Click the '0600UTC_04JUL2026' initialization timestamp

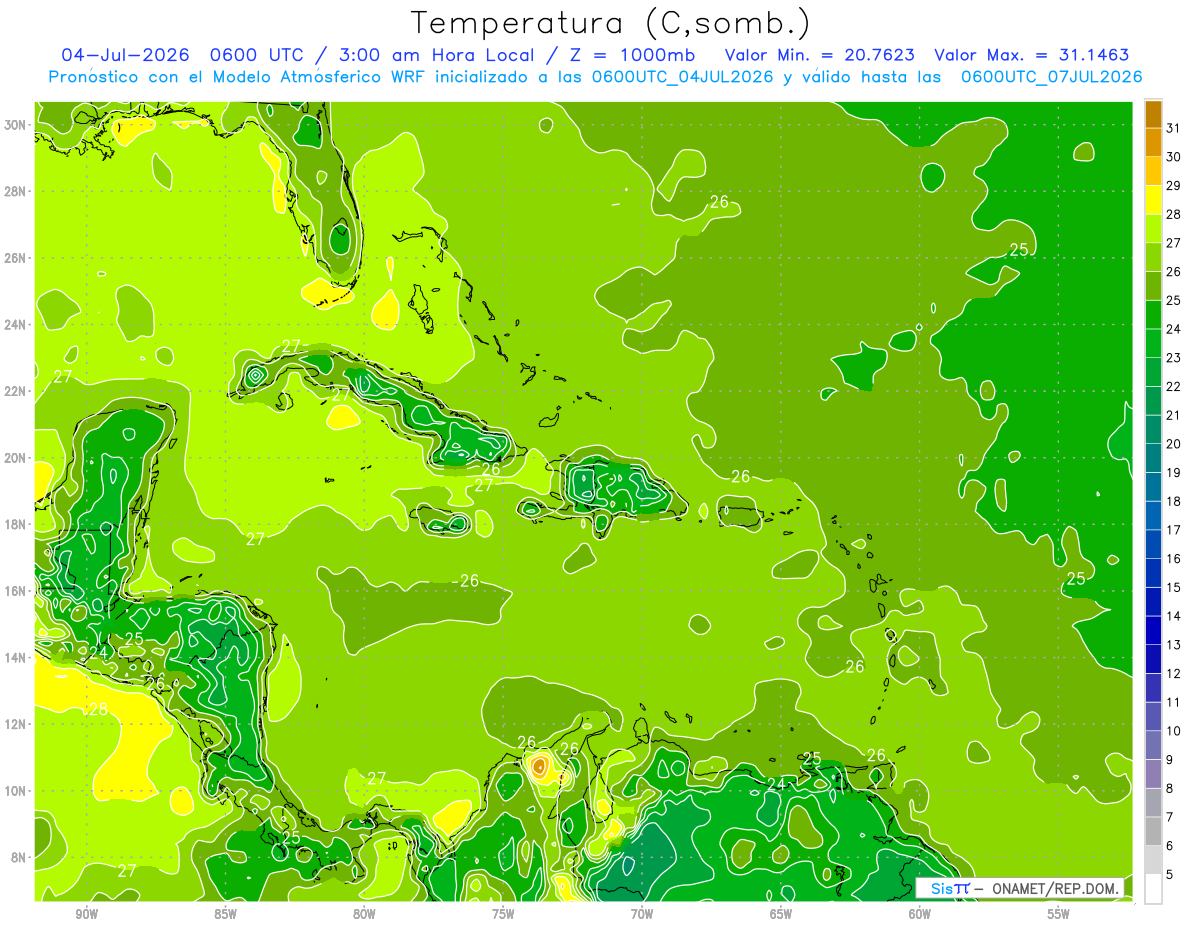pos(683,77)
